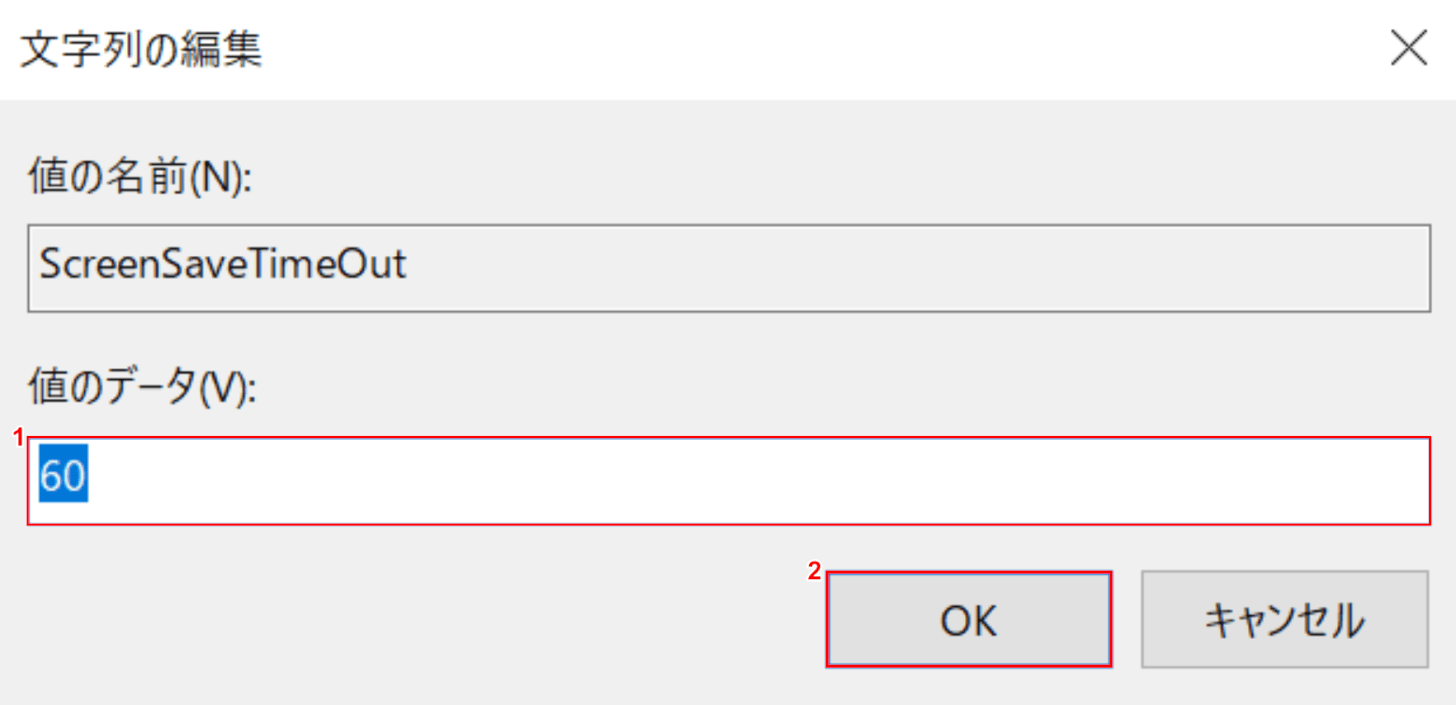Image resolution: width=1456 pixels, height=705 pixels.
Task: Click the 値のデータ(V): label
Action: 142,390
